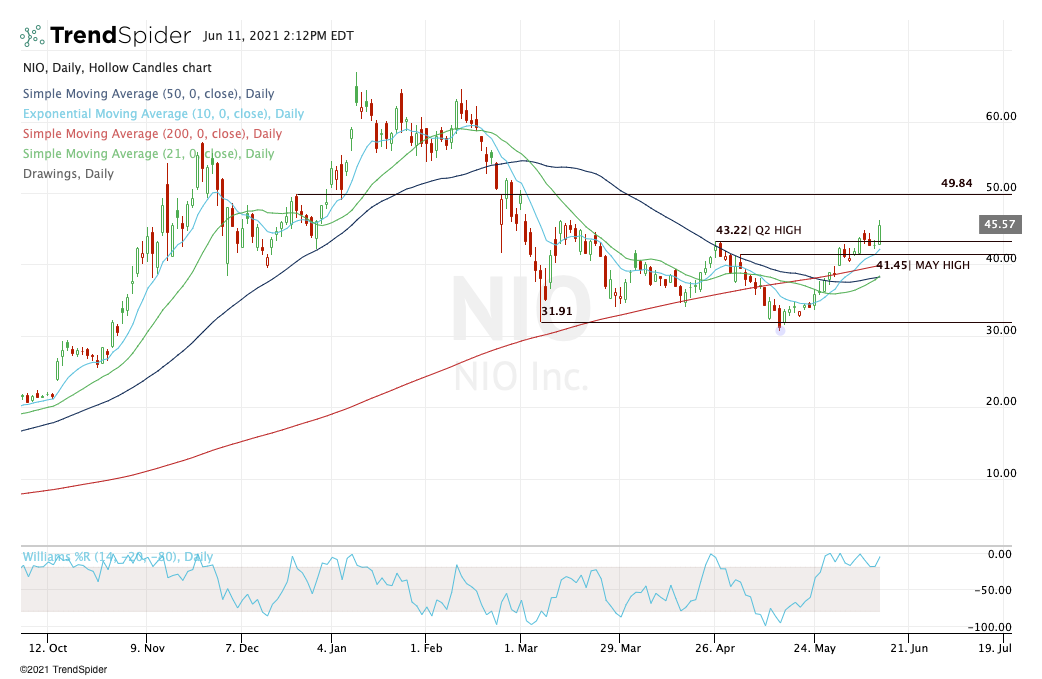Click the 50.00 price axis label

1001,188
